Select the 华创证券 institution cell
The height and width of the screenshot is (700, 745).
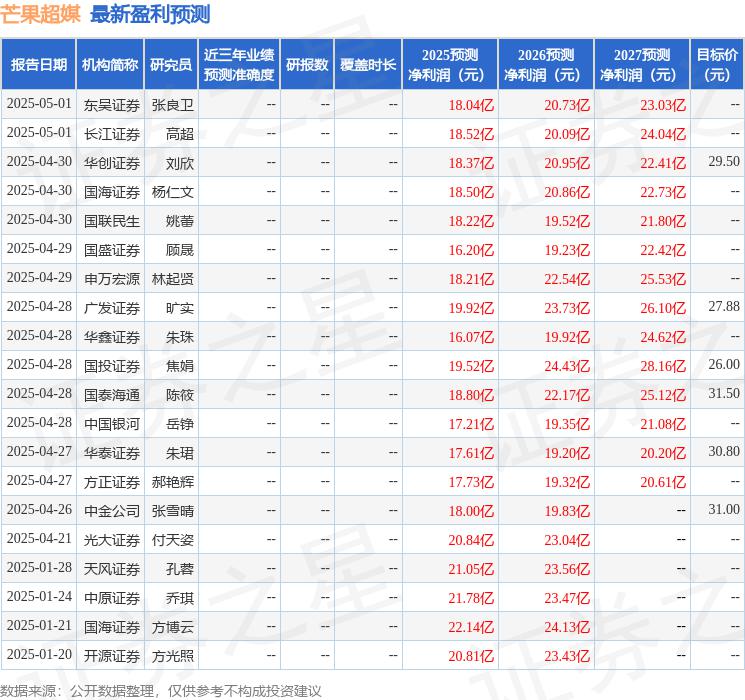click(112, 163)
